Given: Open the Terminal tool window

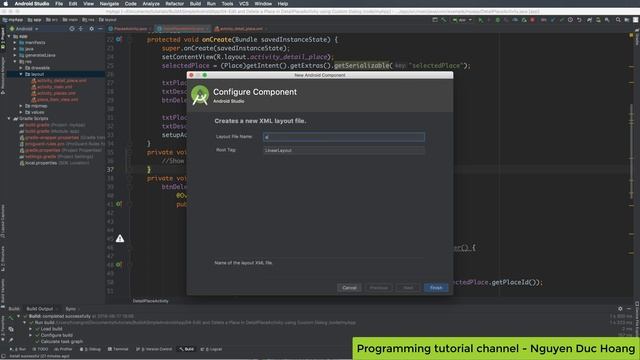Looking at the screenshot, I should [x=118, y=349].
